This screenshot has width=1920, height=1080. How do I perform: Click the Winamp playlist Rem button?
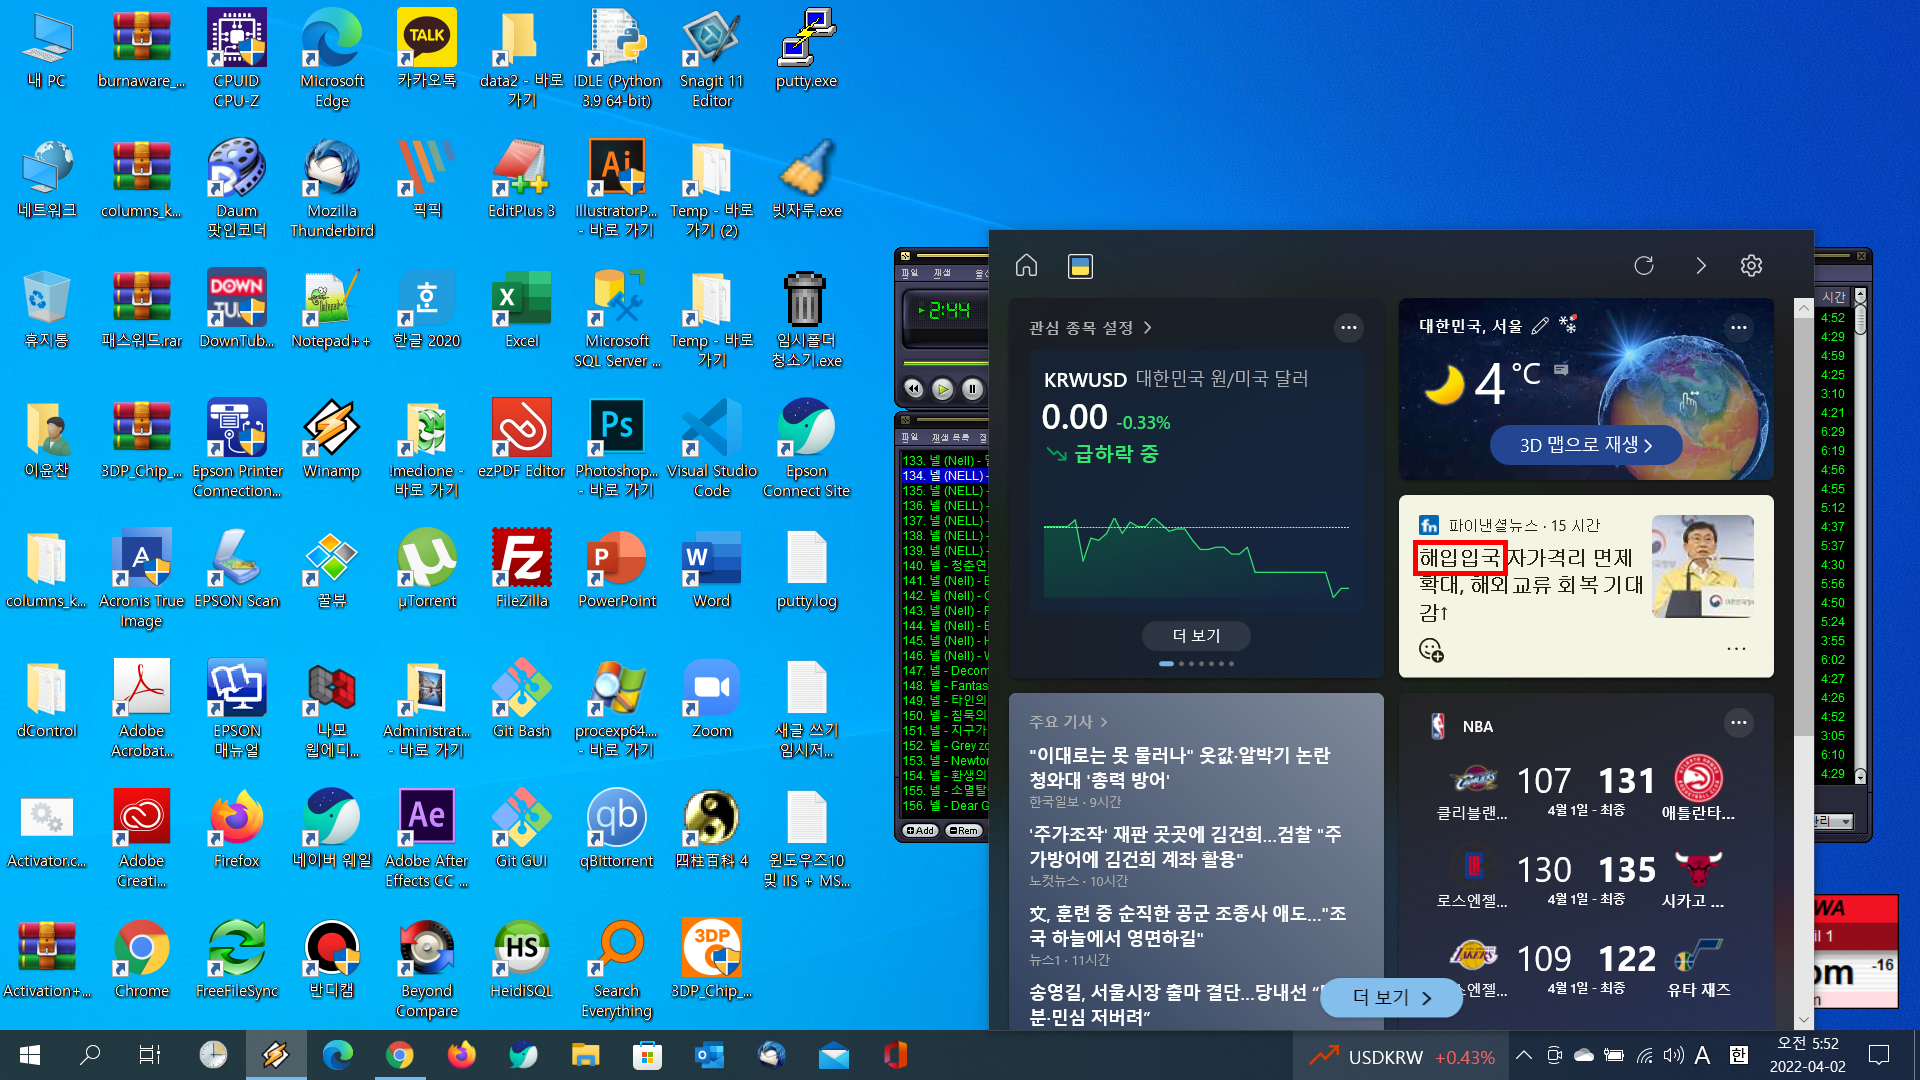click(964, 830)
